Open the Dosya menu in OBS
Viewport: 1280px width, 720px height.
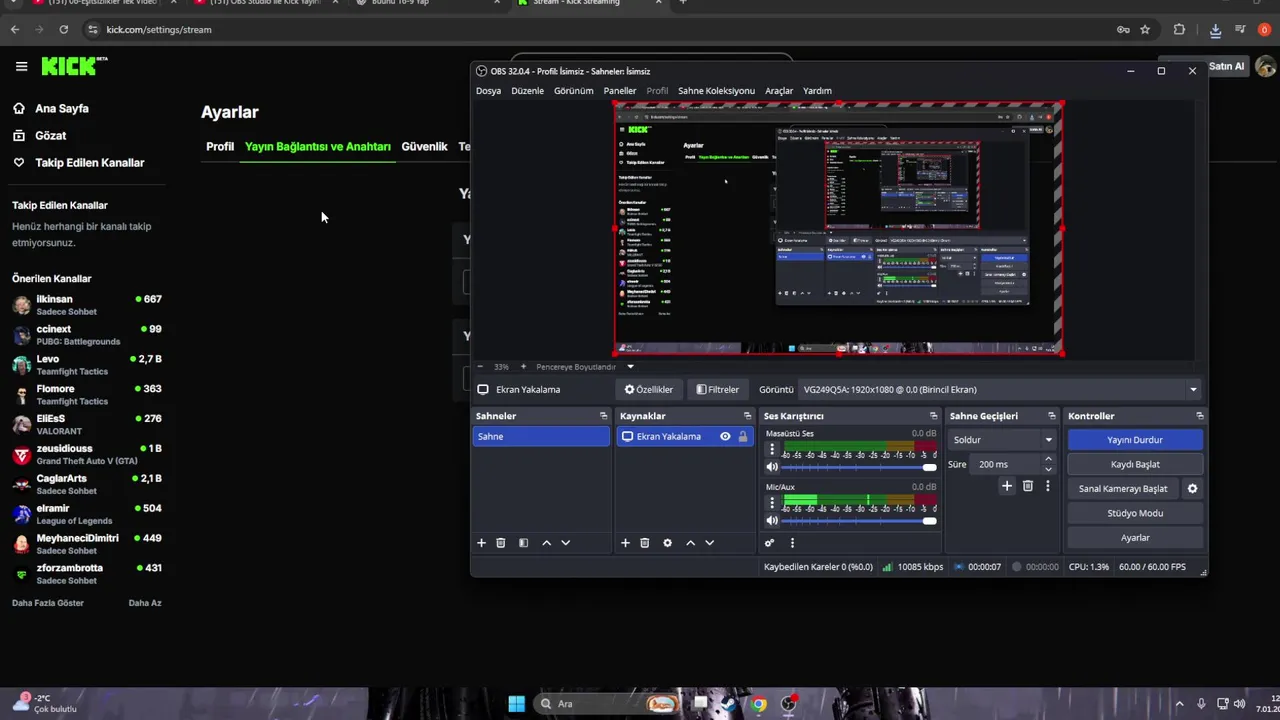coord(488,91)
